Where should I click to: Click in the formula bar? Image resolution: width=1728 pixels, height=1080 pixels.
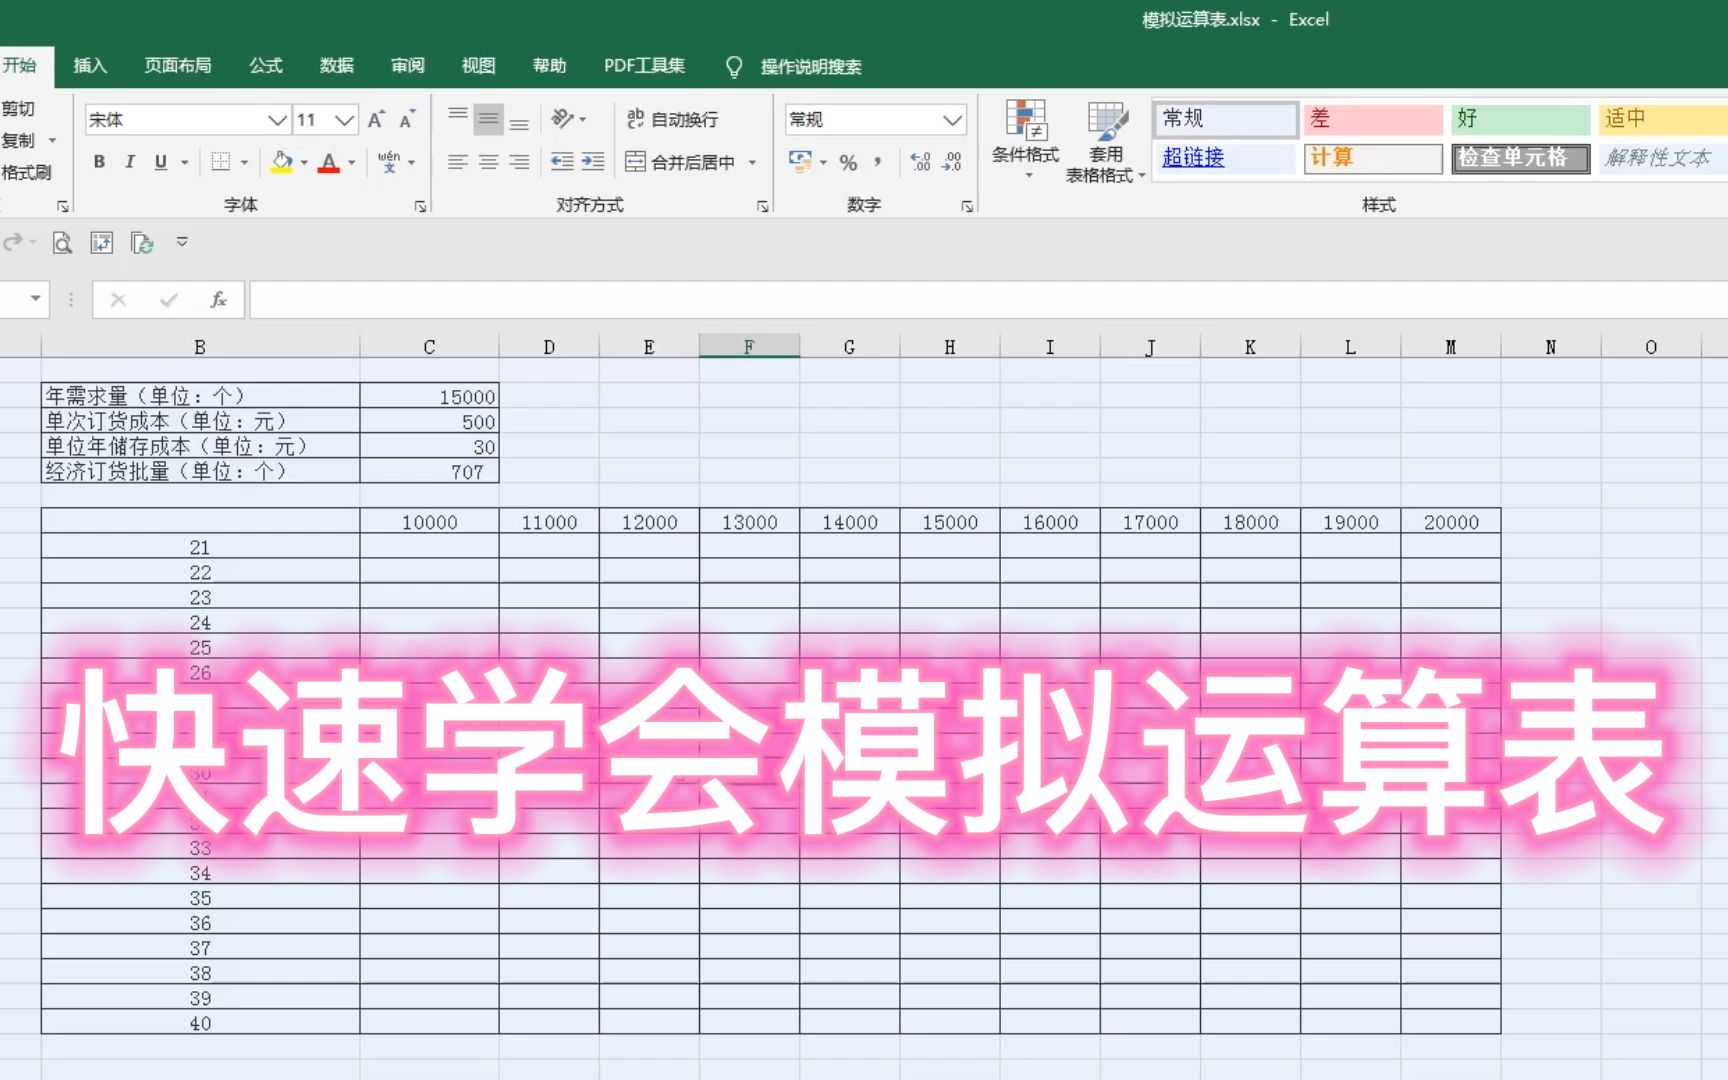coord(988,299)
